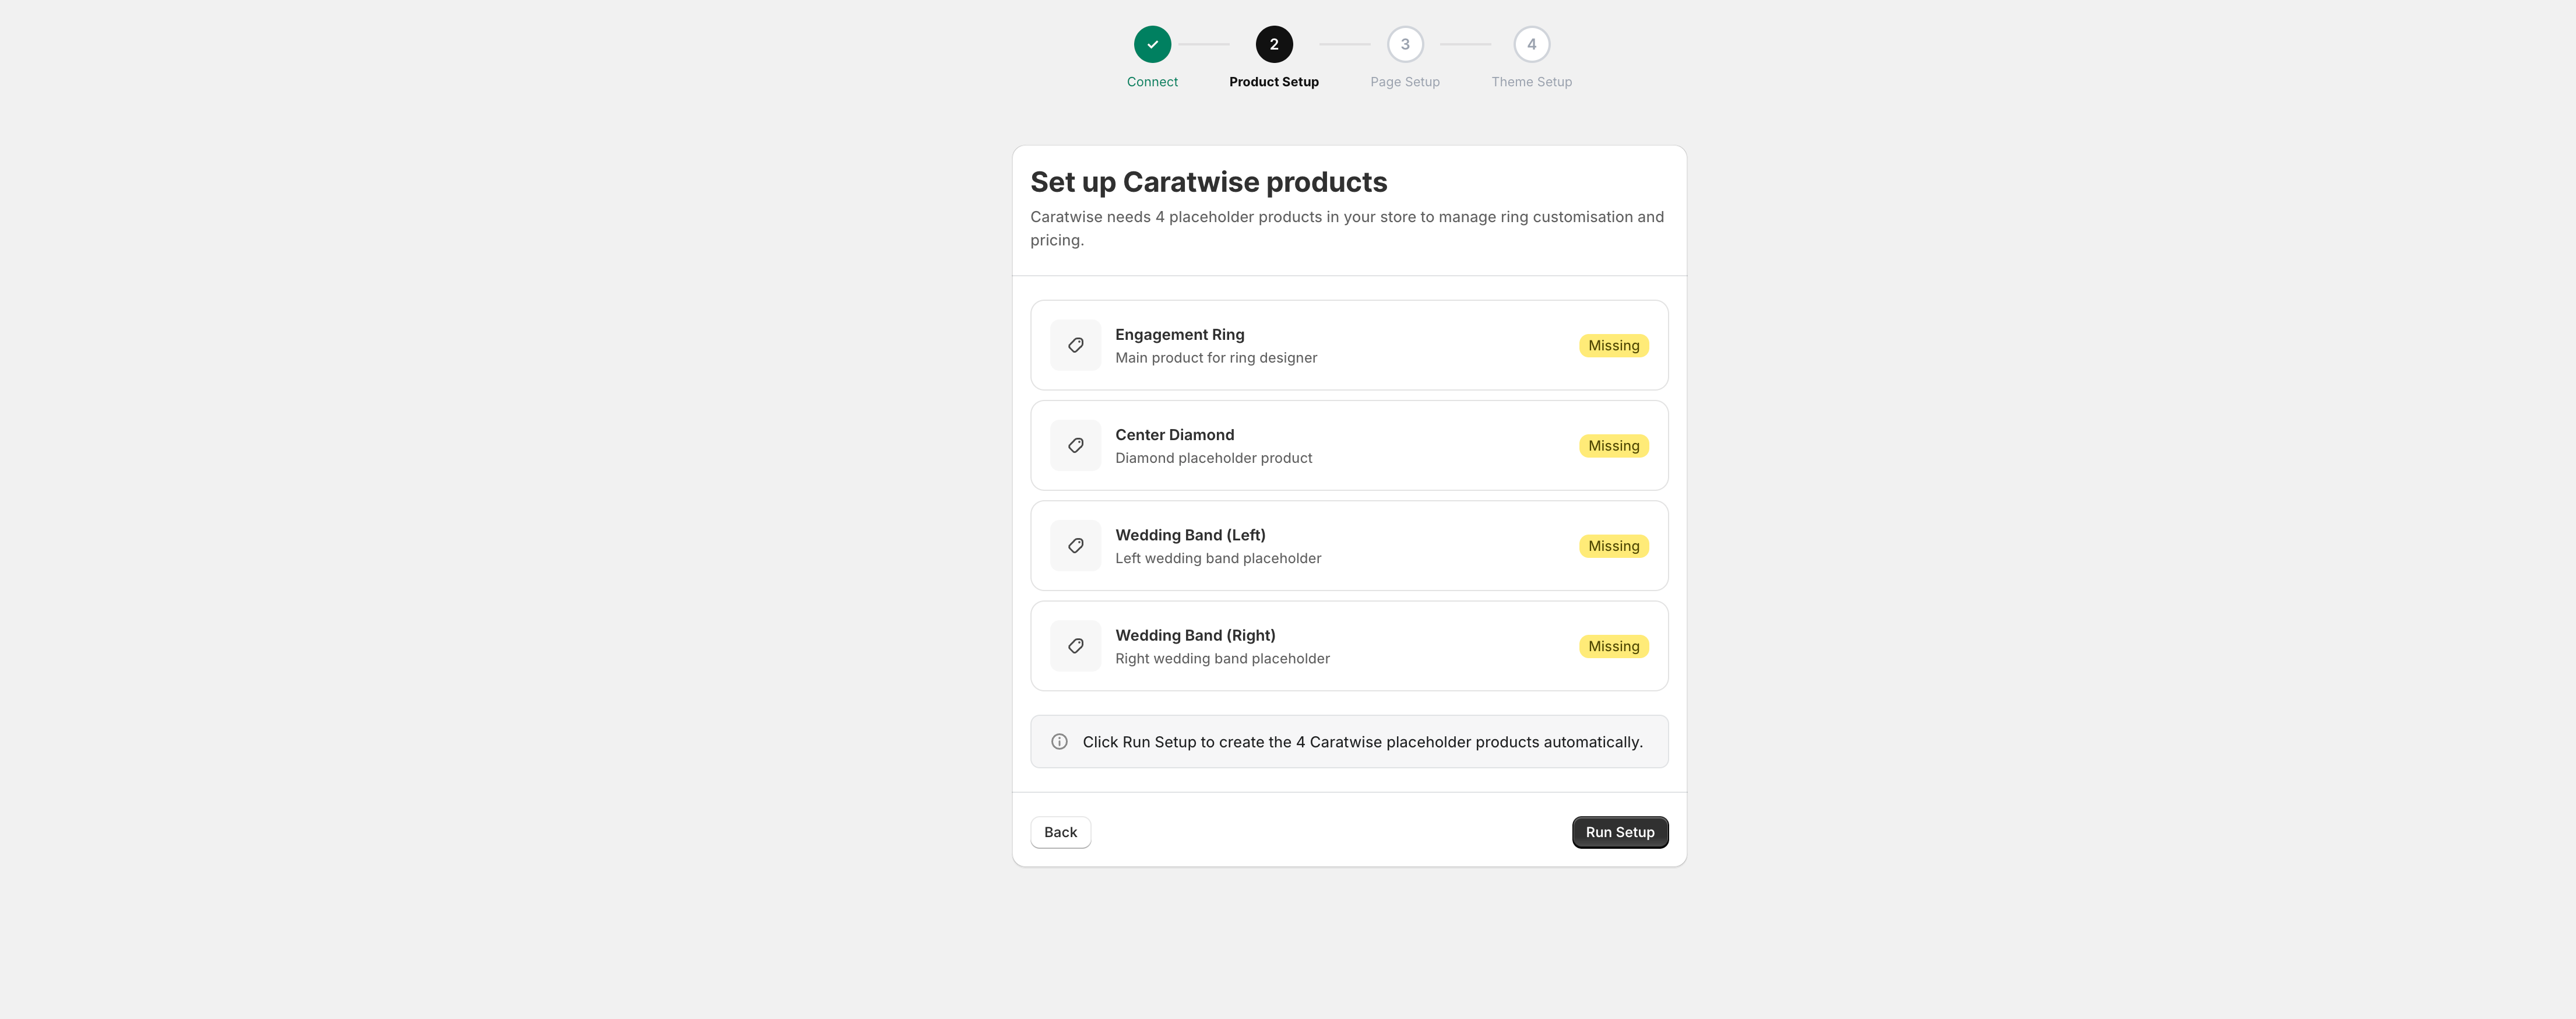The height and width of the screenshot is (1019, 2576).
Task: Click the Wedding Band (Left) tag icon
Action: click(x=1075, y=545)
